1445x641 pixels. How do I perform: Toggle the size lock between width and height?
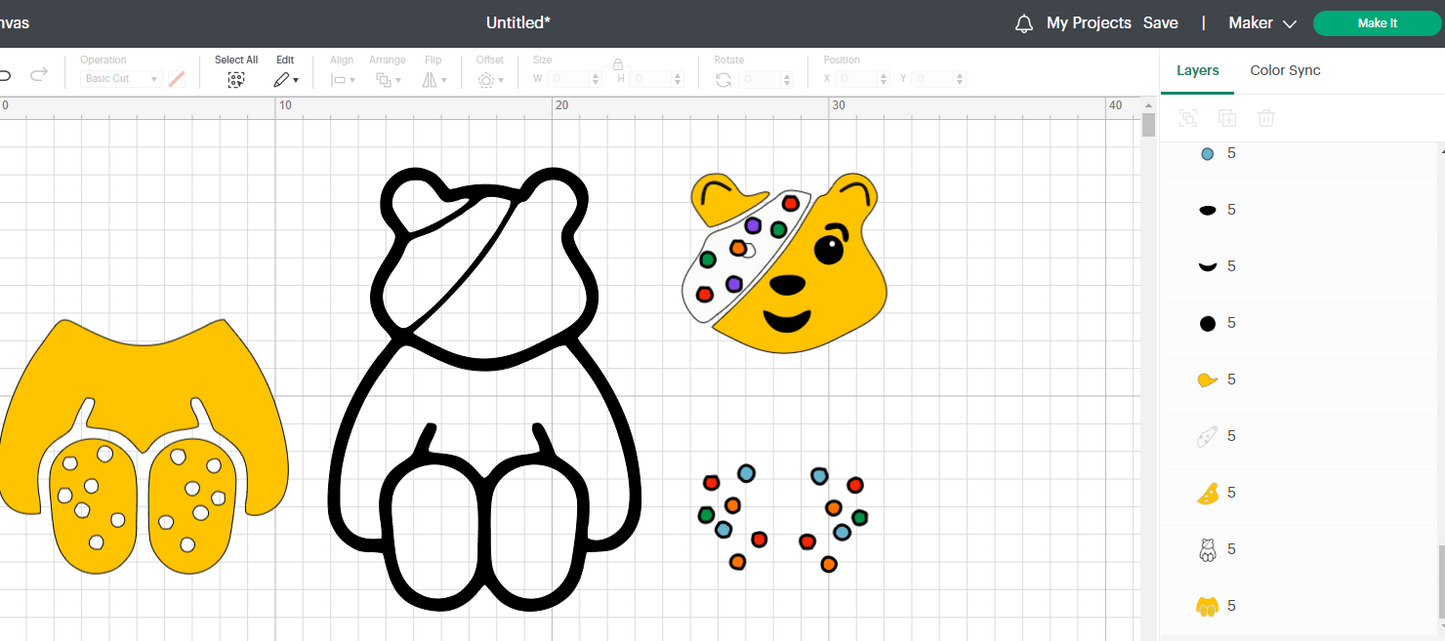(x=618, y=63)
